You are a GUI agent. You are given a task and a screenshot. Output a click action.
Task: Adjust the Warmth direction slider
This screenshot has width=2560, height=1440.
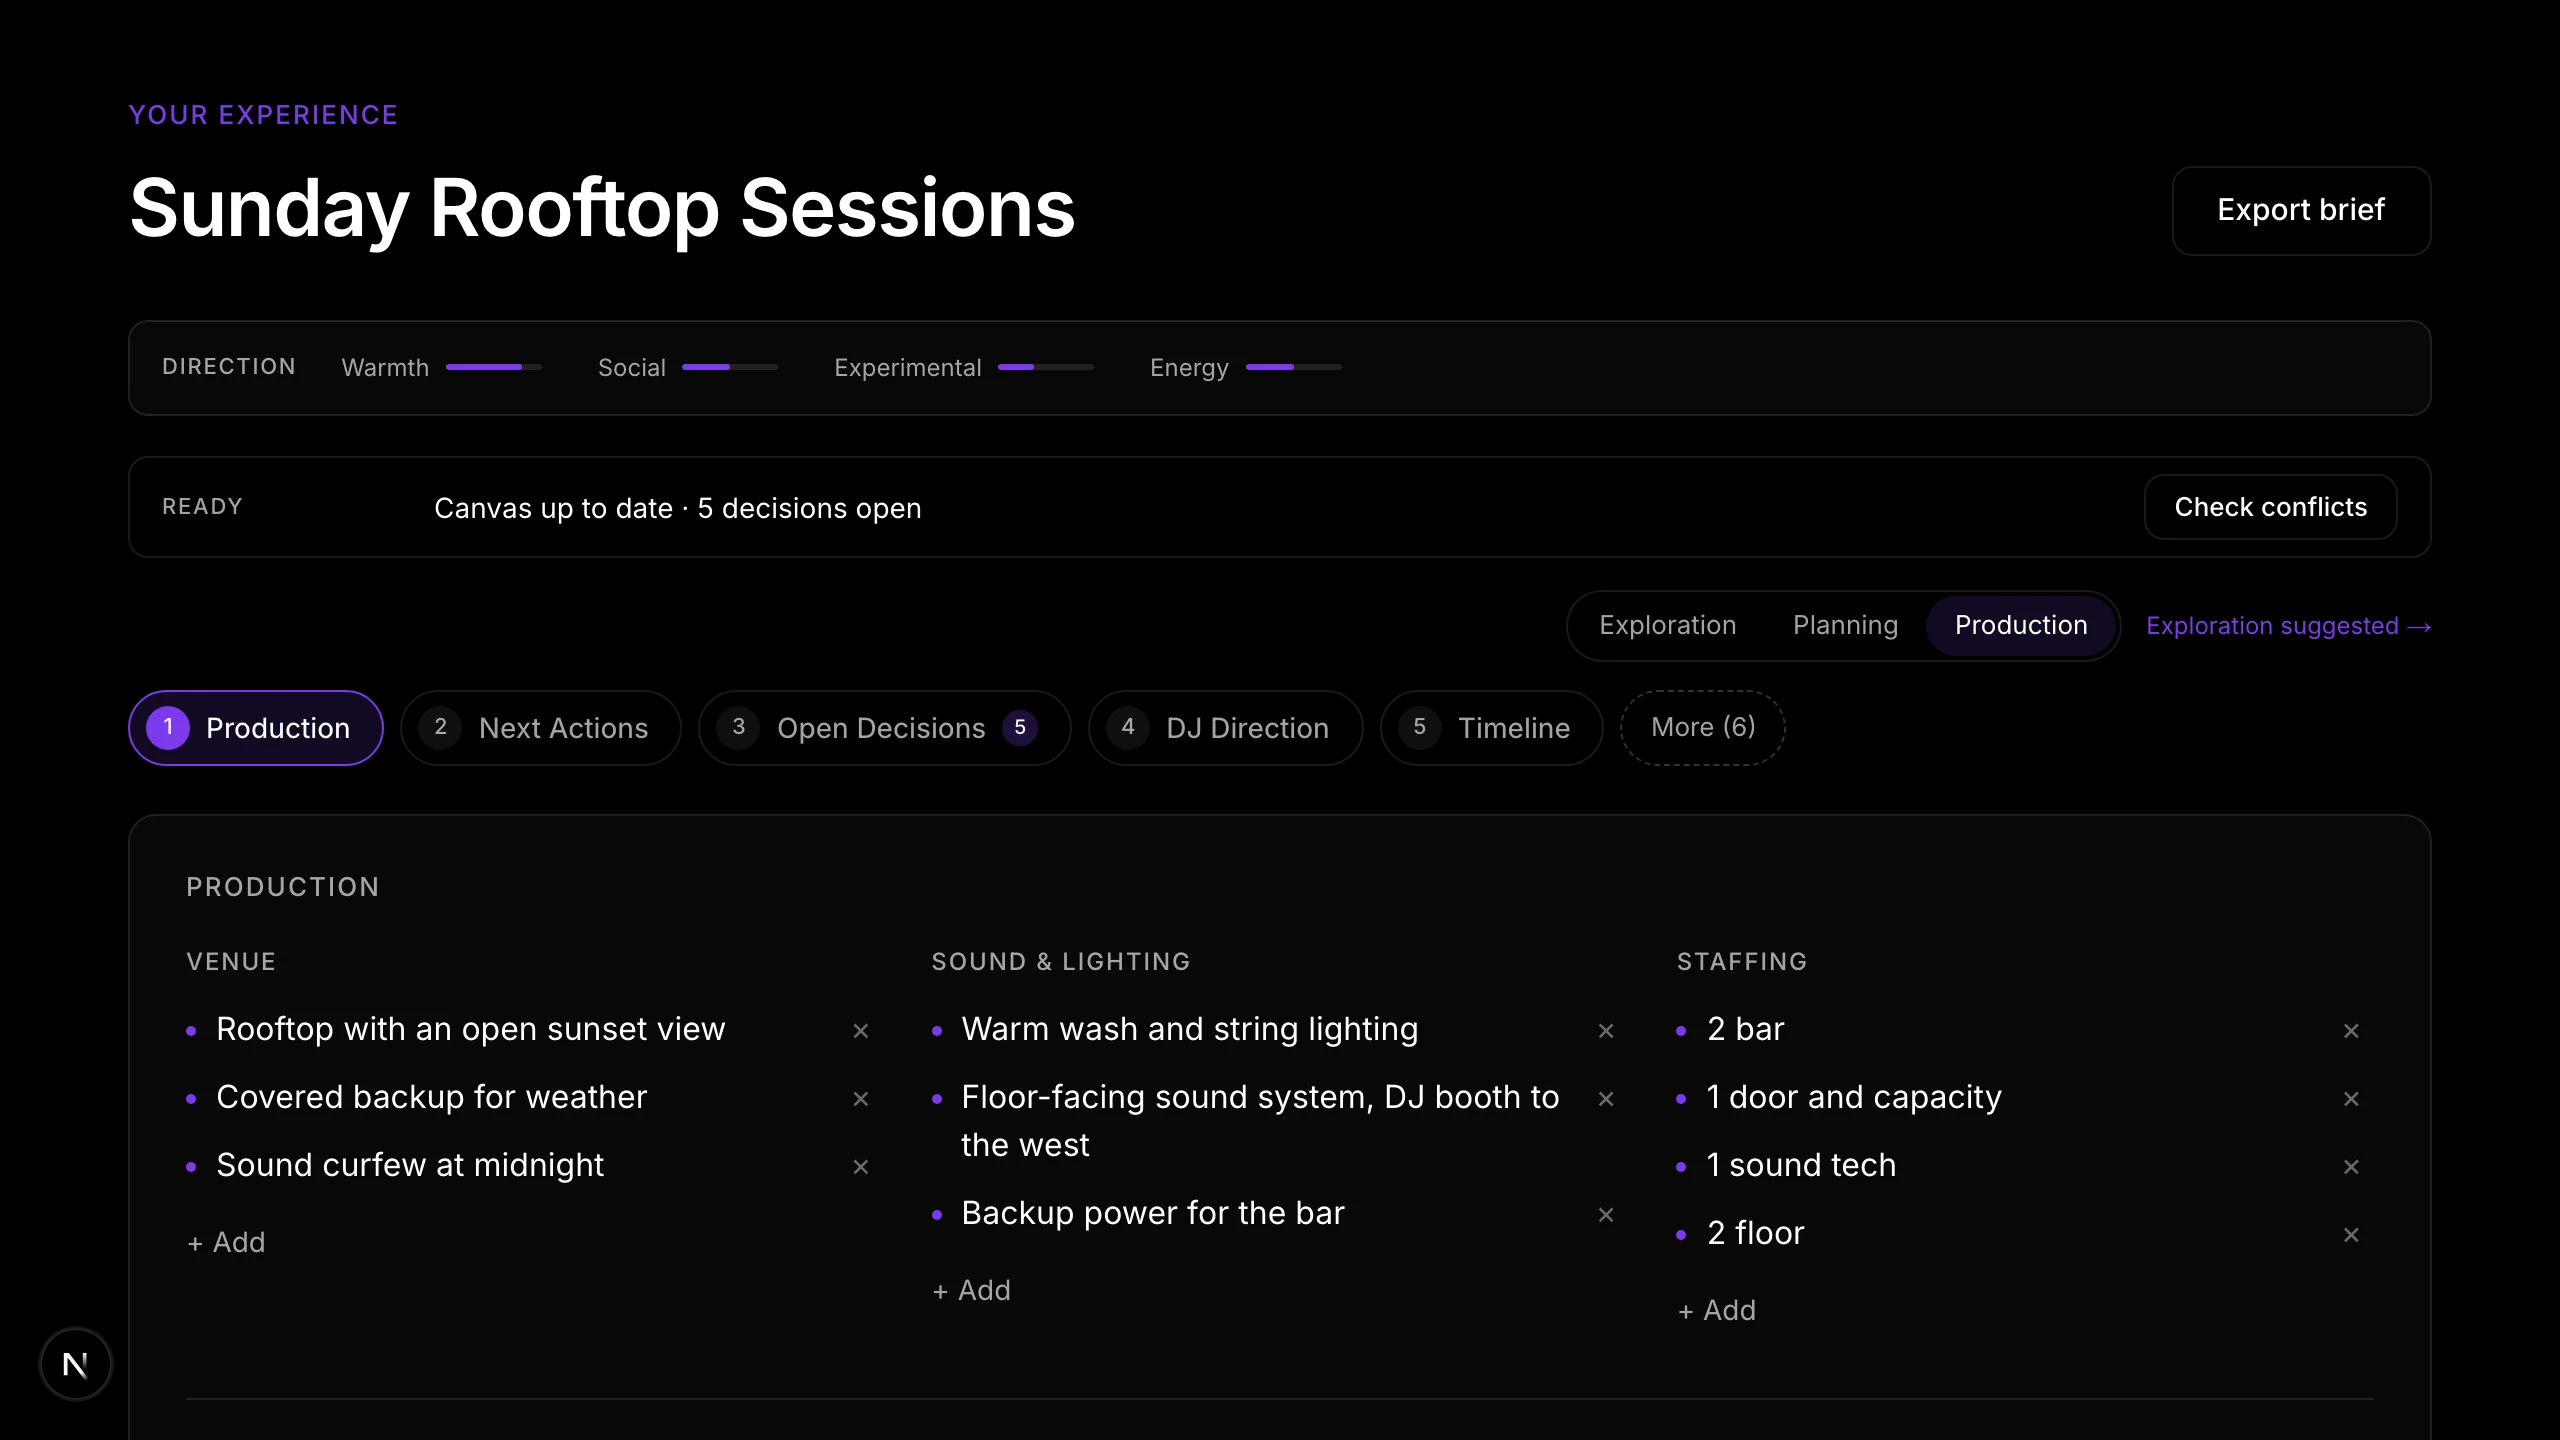click(494, 367)
